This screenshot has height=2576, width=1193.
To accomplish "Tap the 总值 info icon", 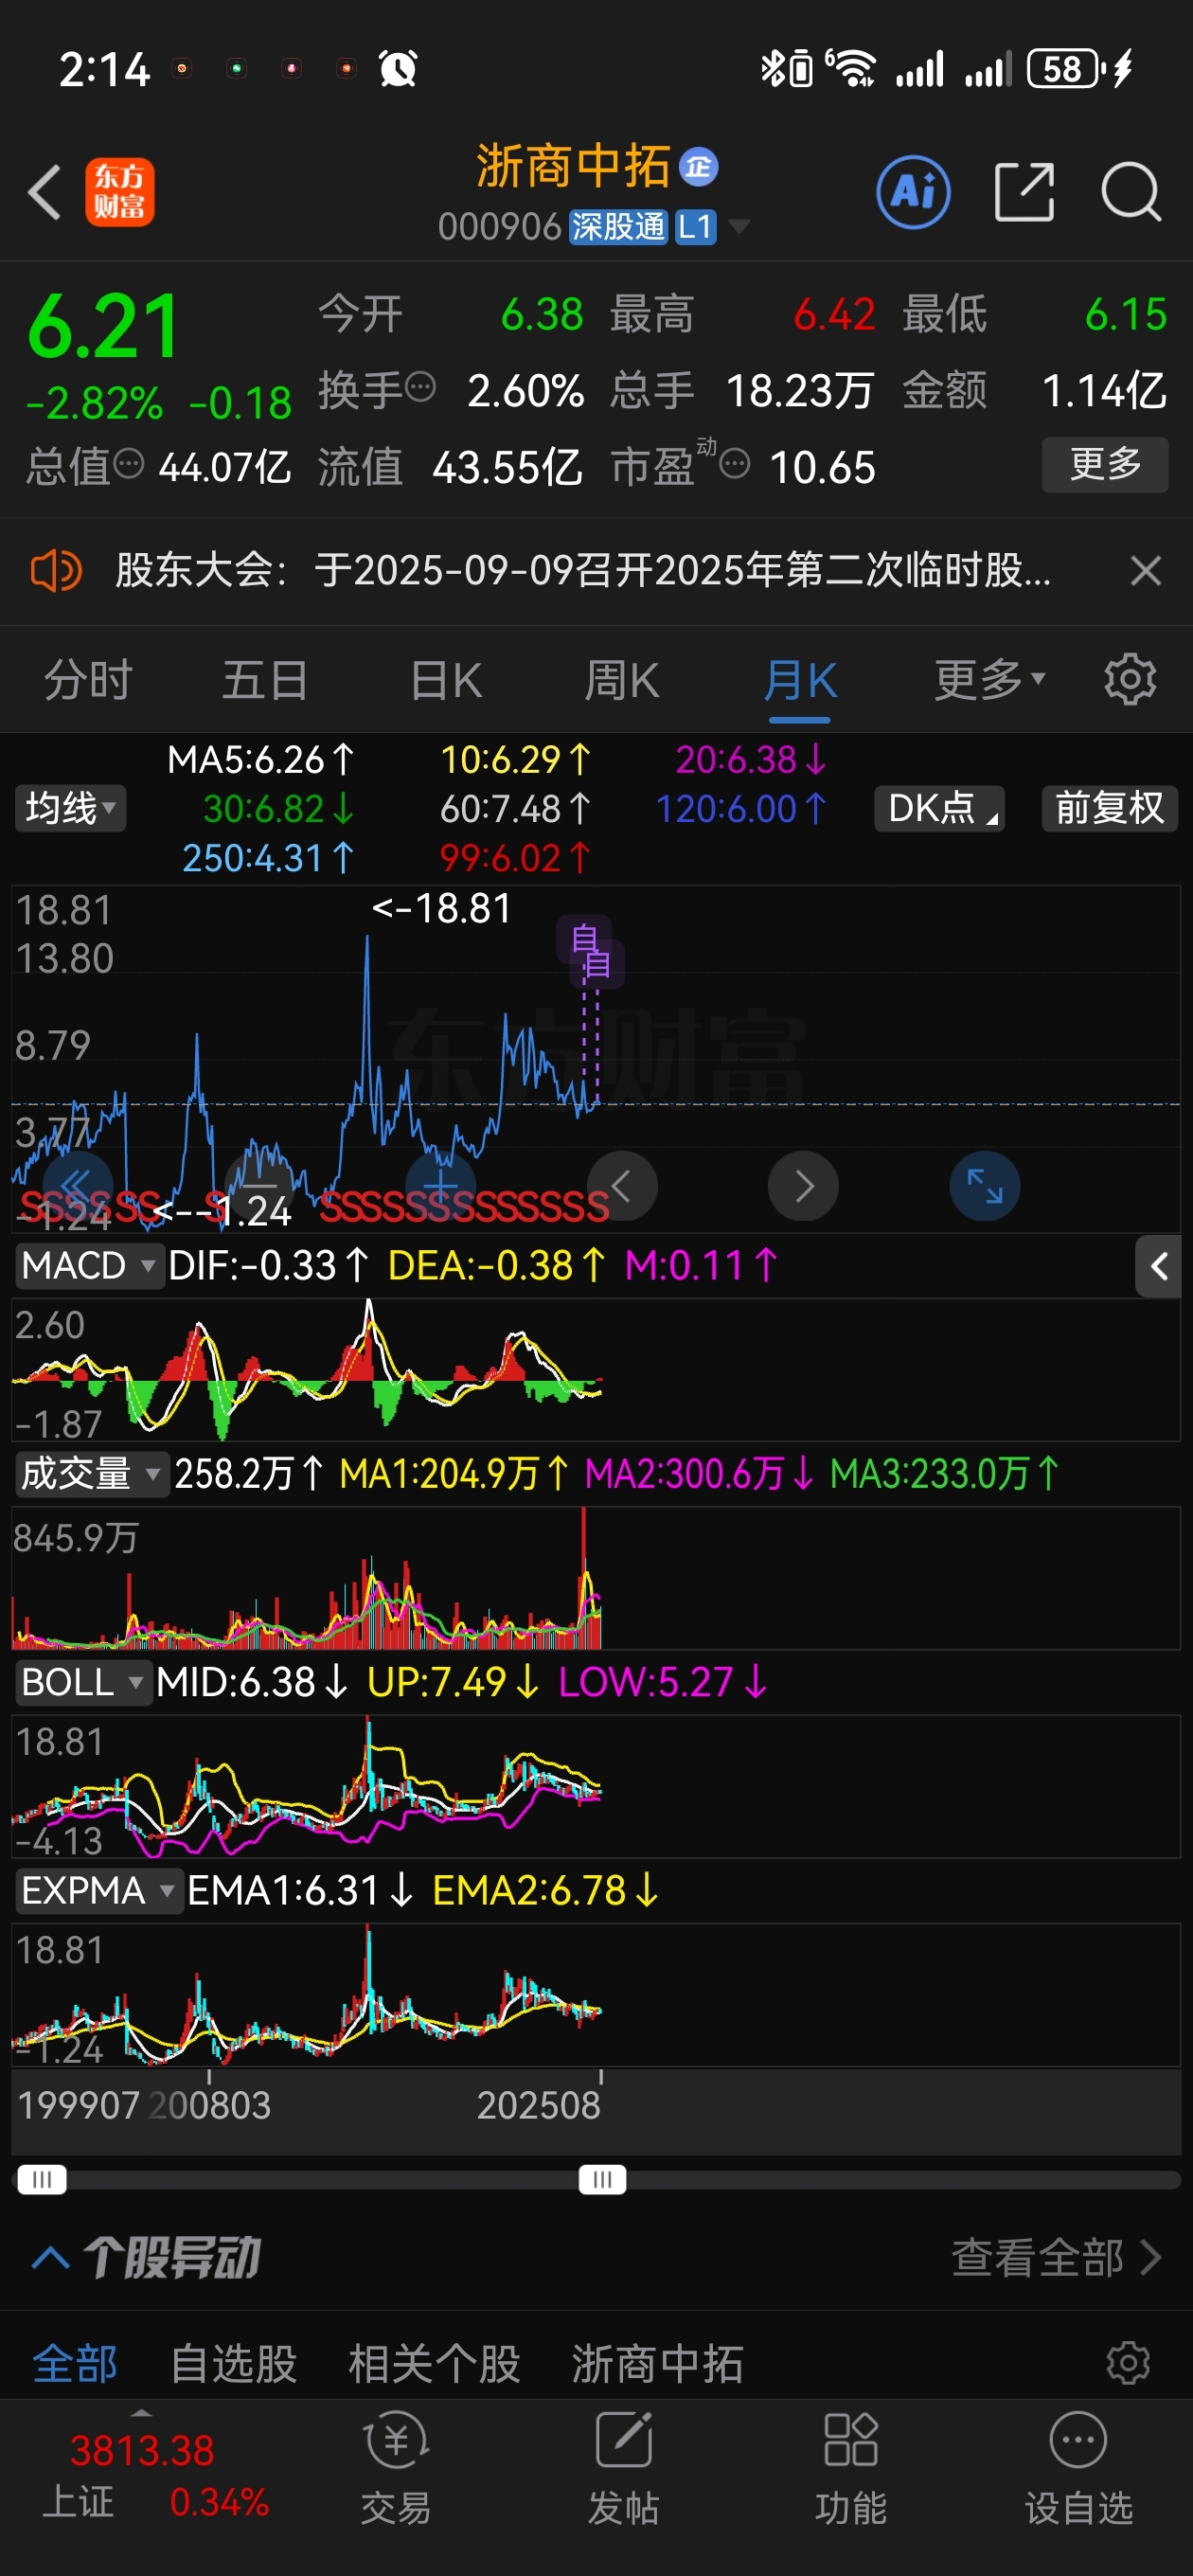I will [128, 464].
